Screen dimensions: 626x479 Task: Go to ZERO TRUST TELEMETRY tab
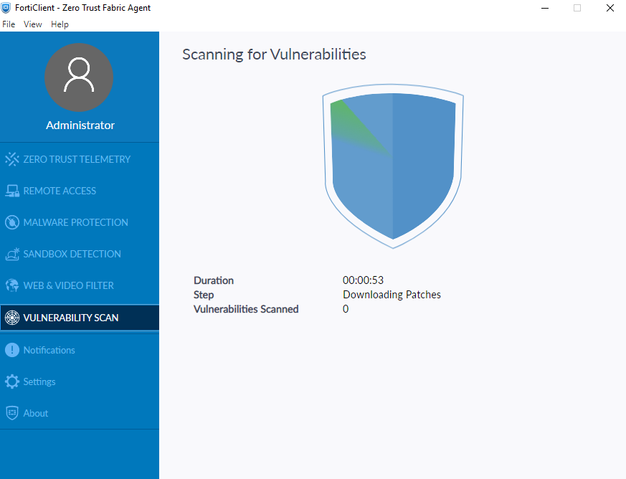coord(79,159)
